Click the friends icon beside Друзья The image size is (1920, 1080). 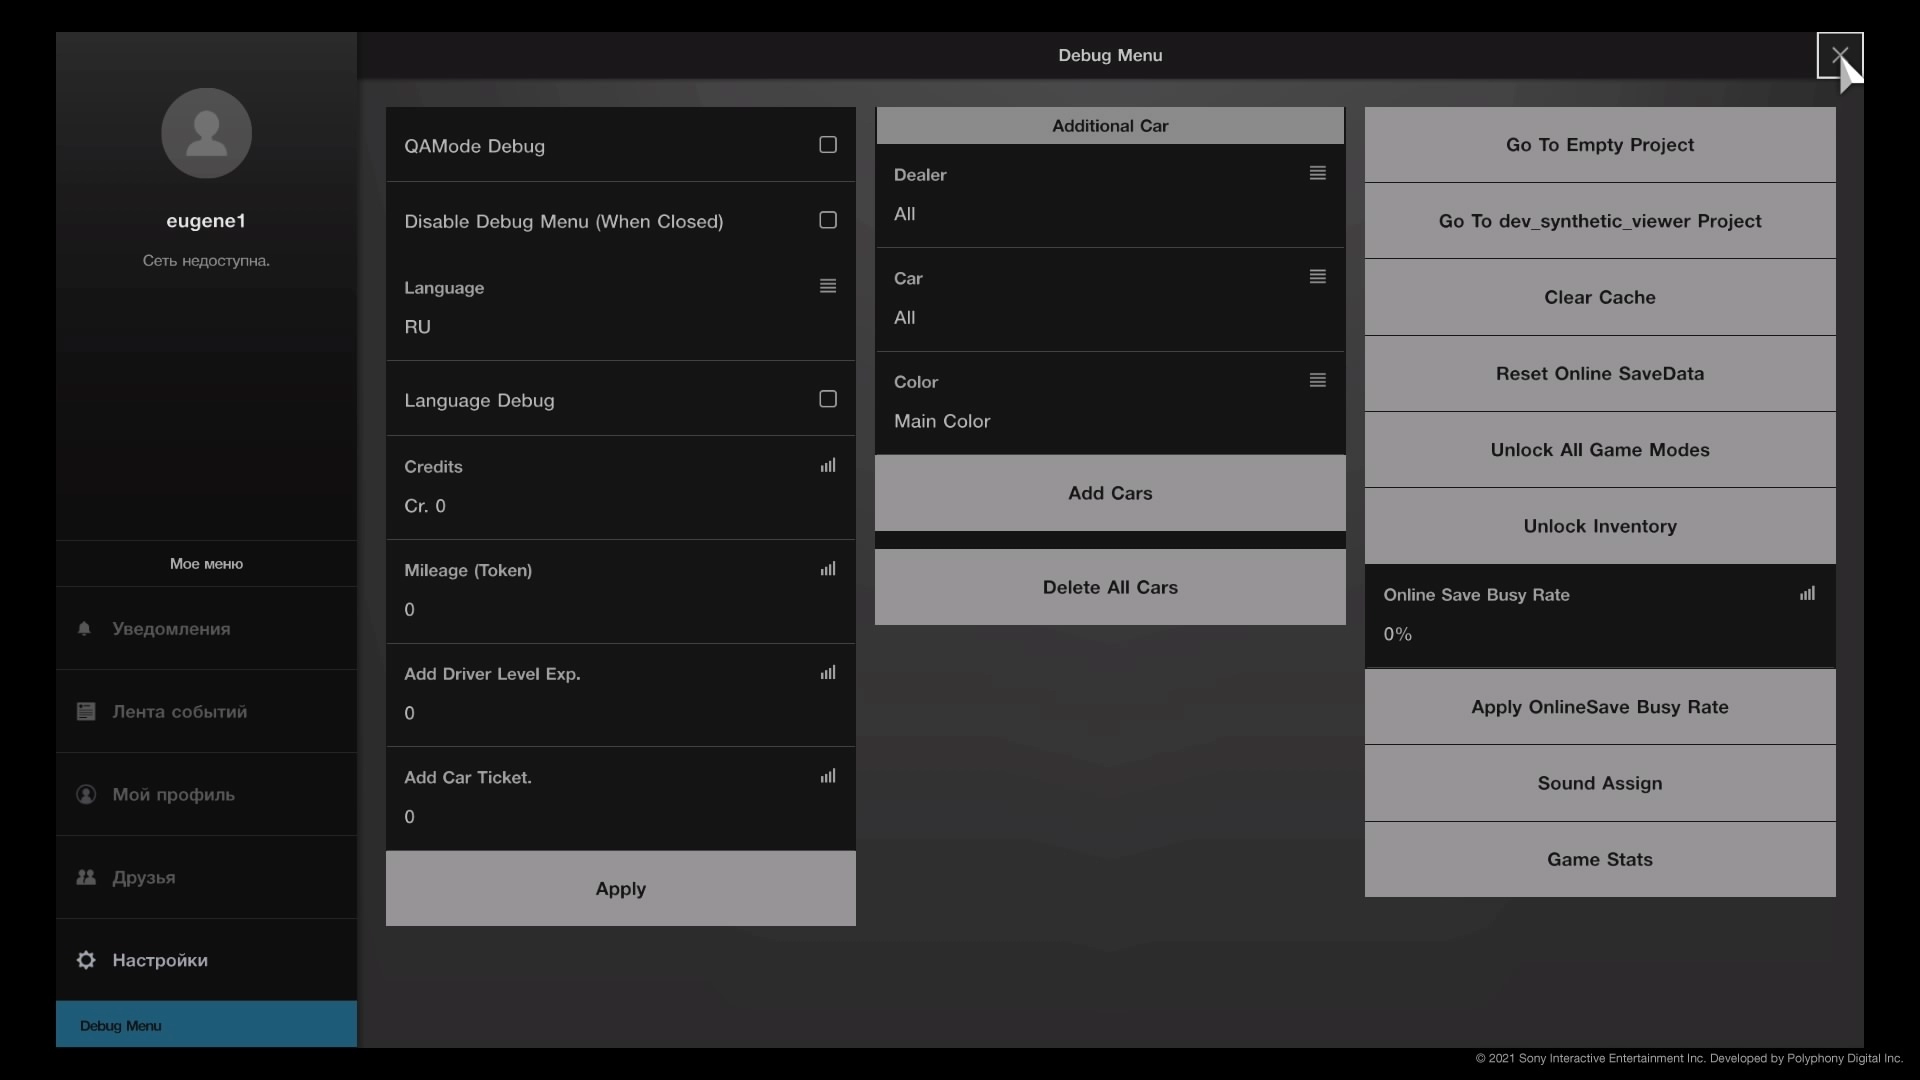coord(86,877)
